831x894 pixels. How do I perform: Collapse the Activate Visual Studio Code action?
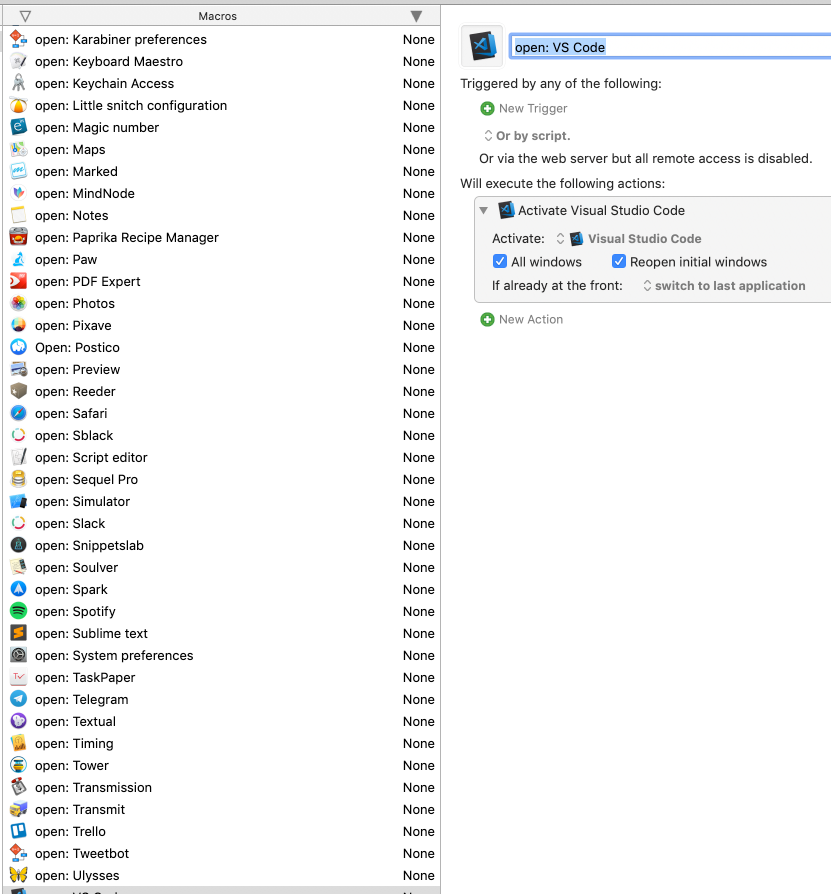pos(484,210)
